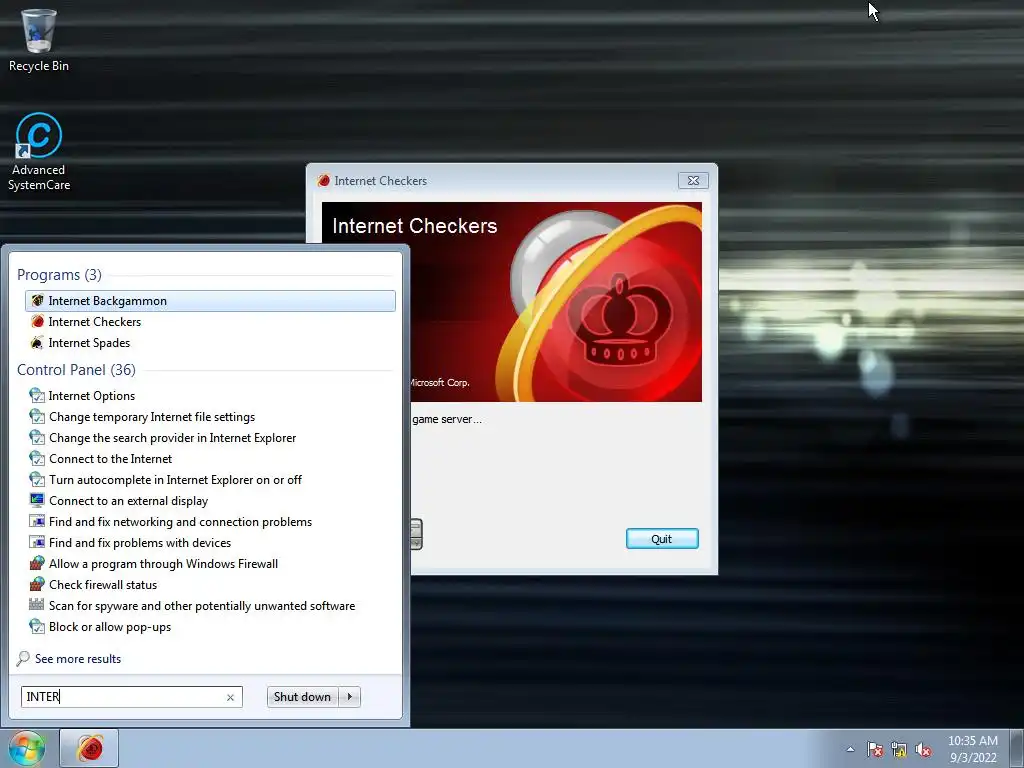Open the Action Center flag tray icon

(874, 749)
